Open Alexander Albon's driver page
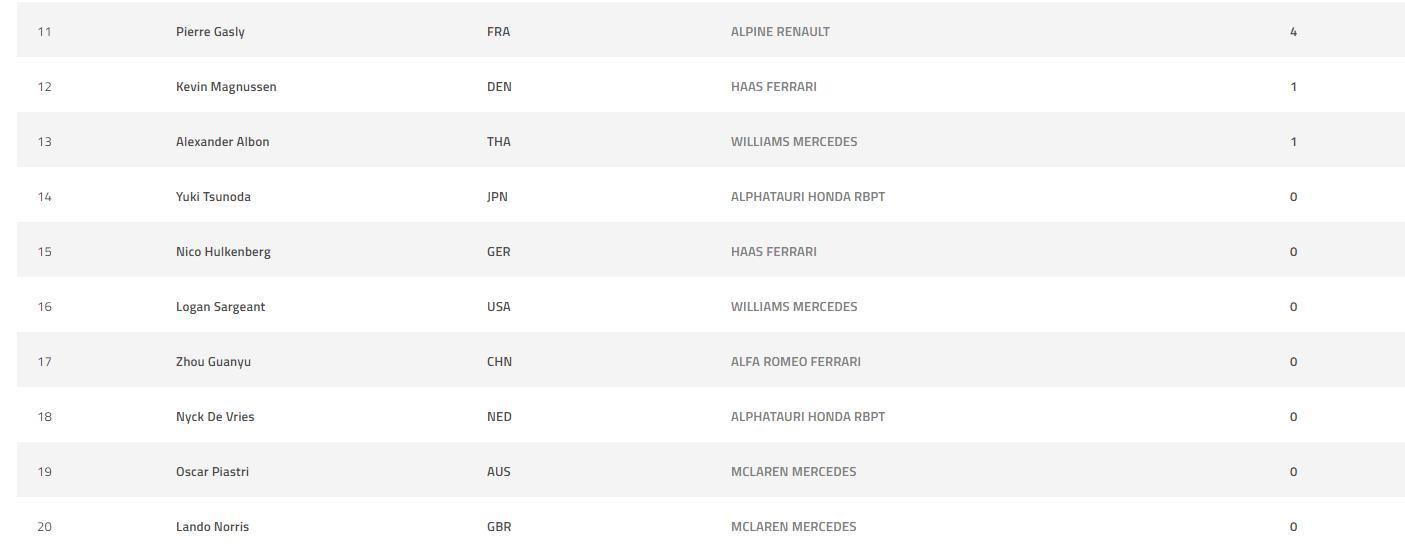1405x554 pixels. coord(222,142)
